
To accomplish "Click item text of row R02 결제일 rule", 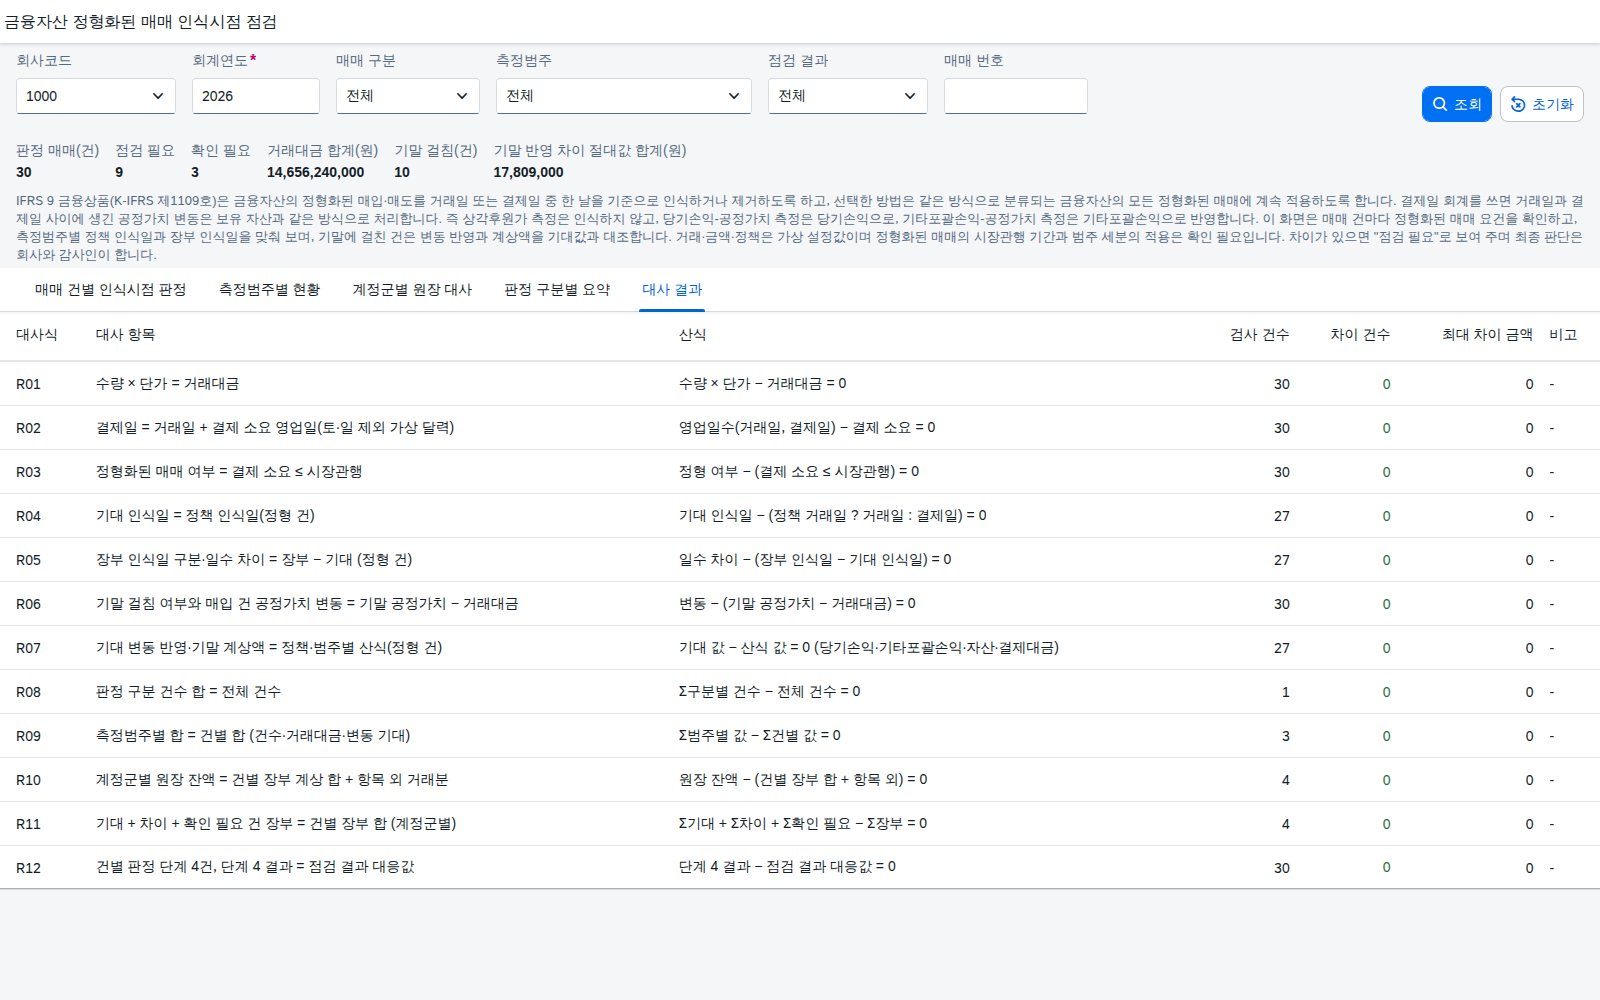I will click(275, 428).
